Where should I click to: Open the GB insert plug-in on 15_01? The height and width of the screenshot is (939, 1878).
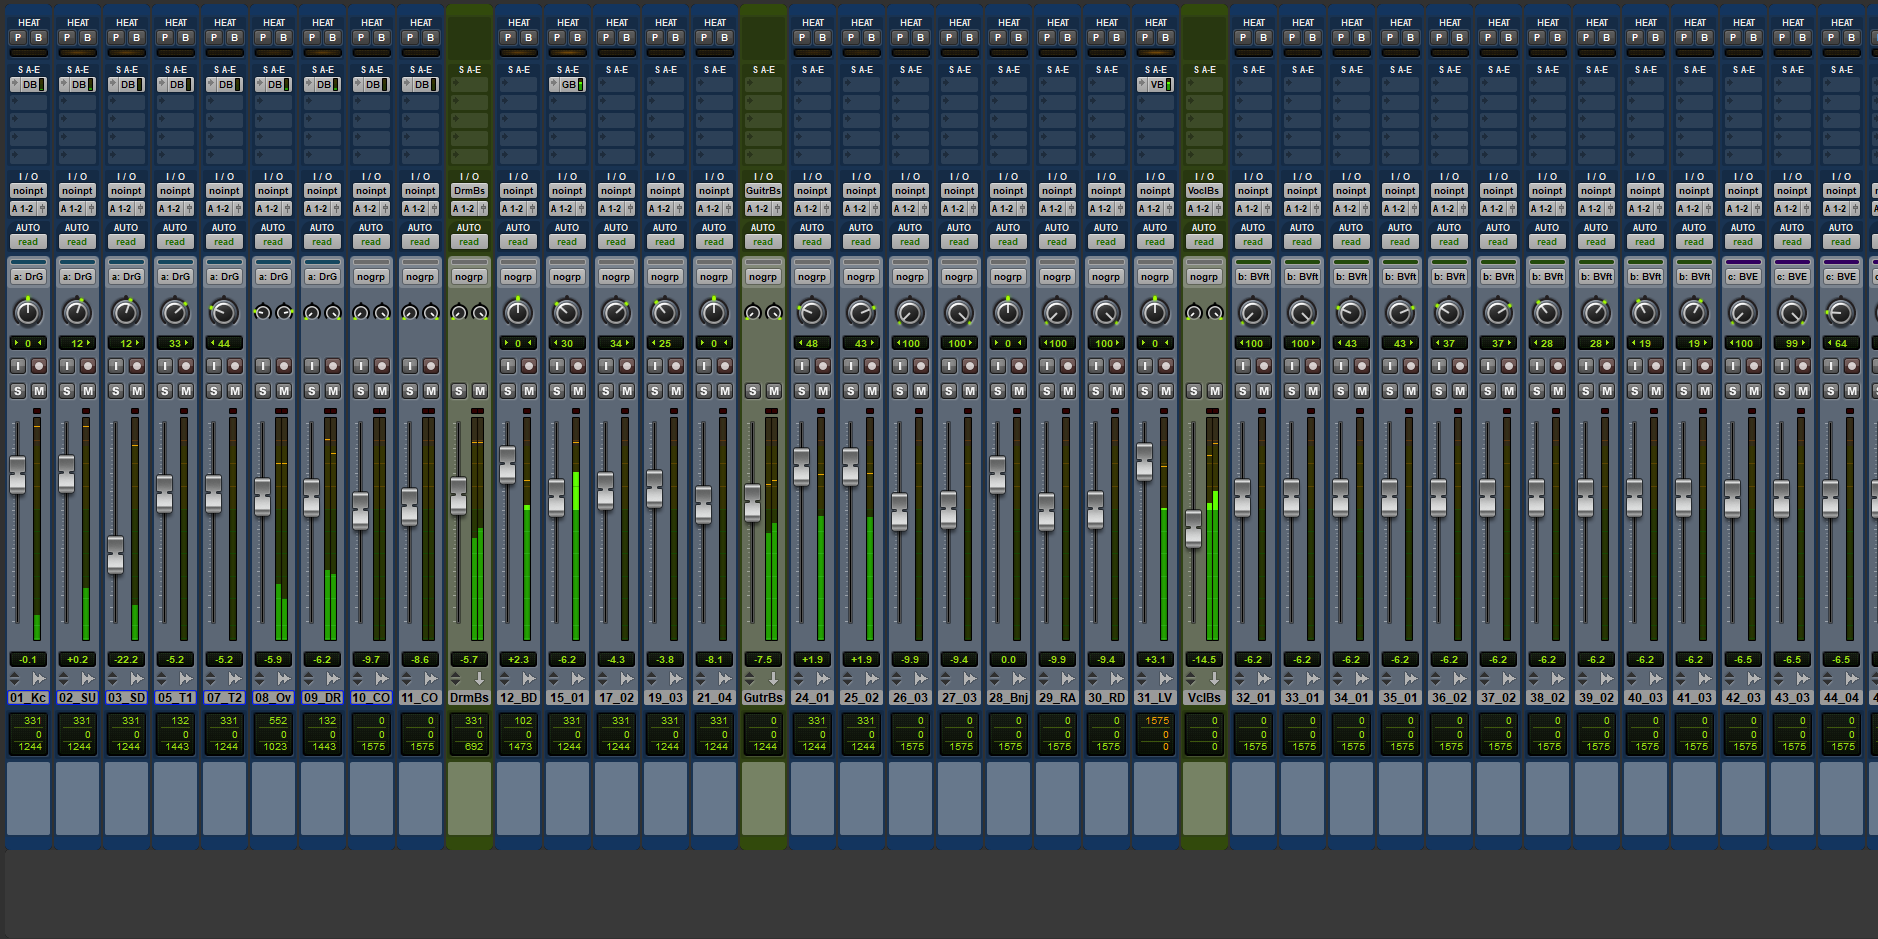click(568, 85)
